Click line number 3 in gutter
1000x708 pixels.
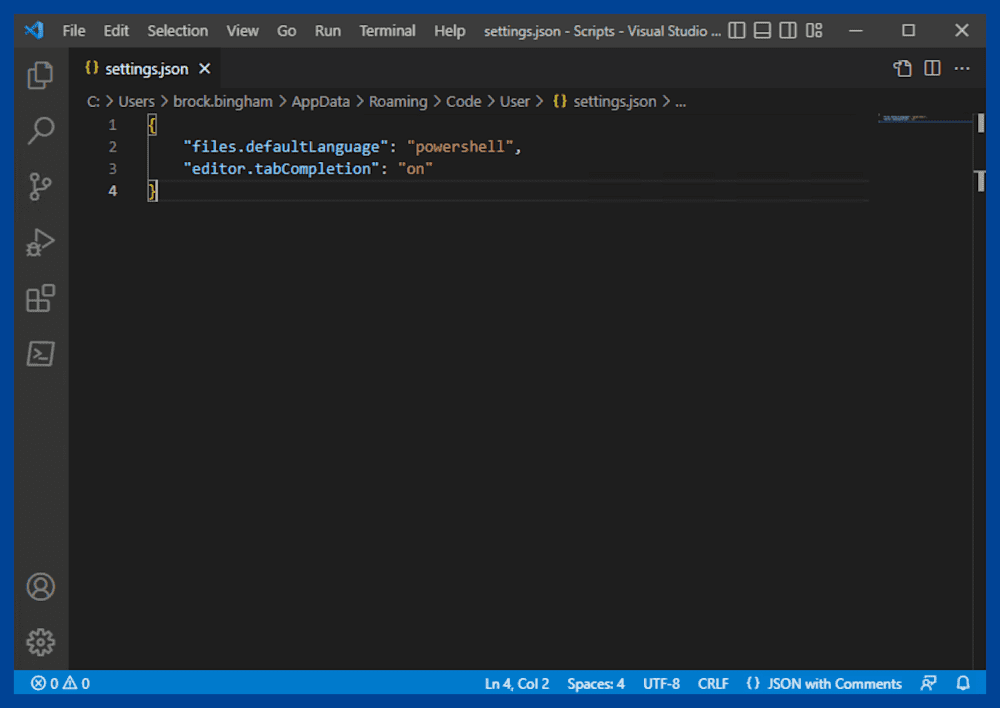112,168
